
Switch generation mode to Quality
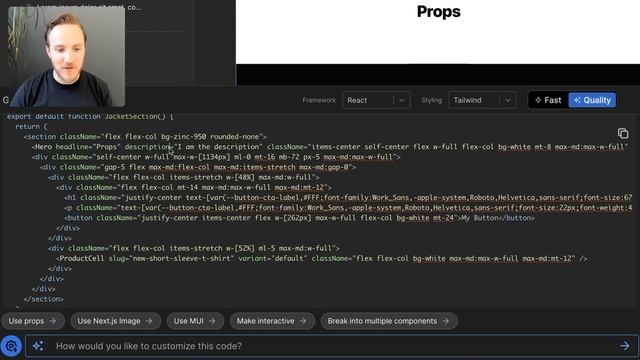pyautogui.click(x=592, y=100)
